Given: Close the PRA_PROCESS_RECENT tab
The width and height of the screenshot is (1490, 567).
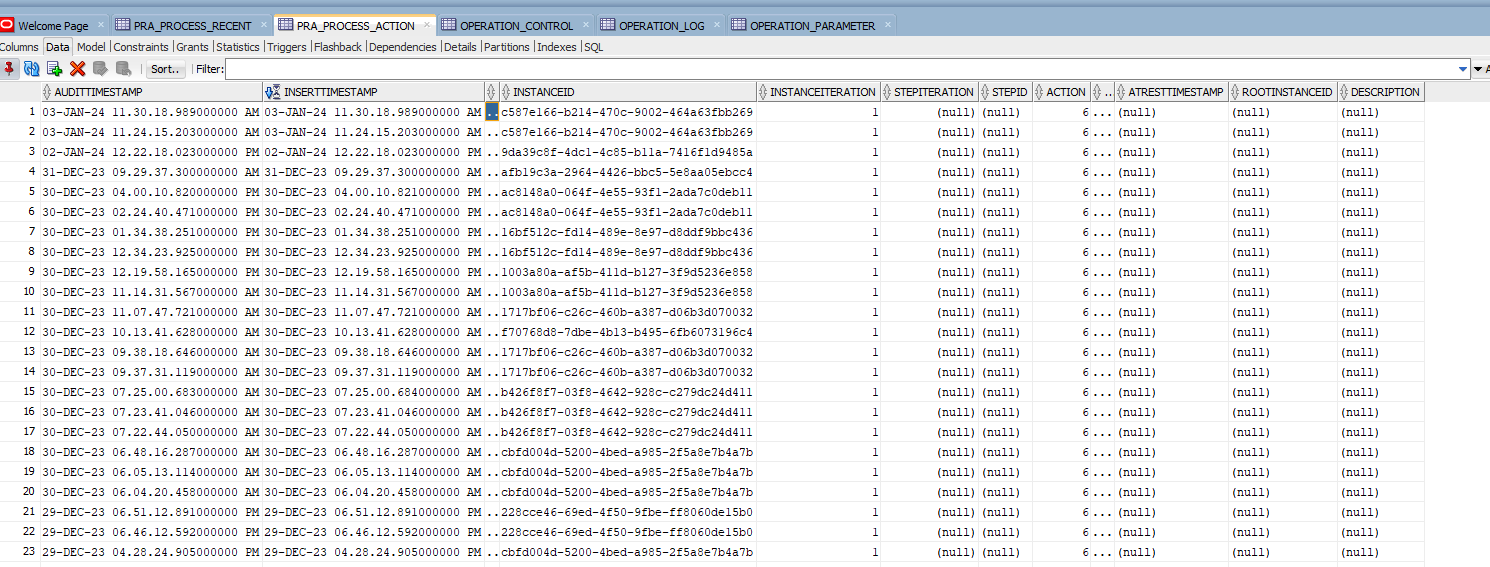Looking at the screenshot, I should (264, 25).
